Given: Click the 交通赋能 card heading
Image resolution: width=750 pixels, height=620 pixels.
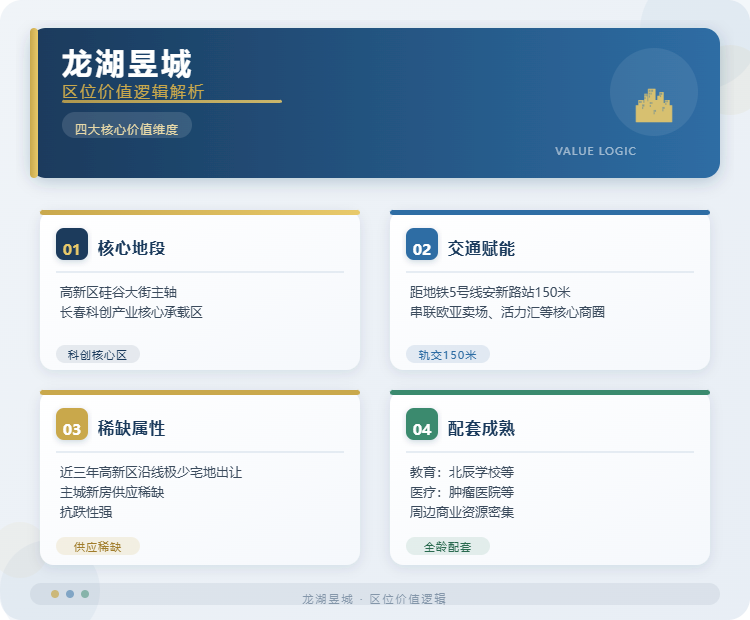Looking at the screenshot, I should pos(482,248).
